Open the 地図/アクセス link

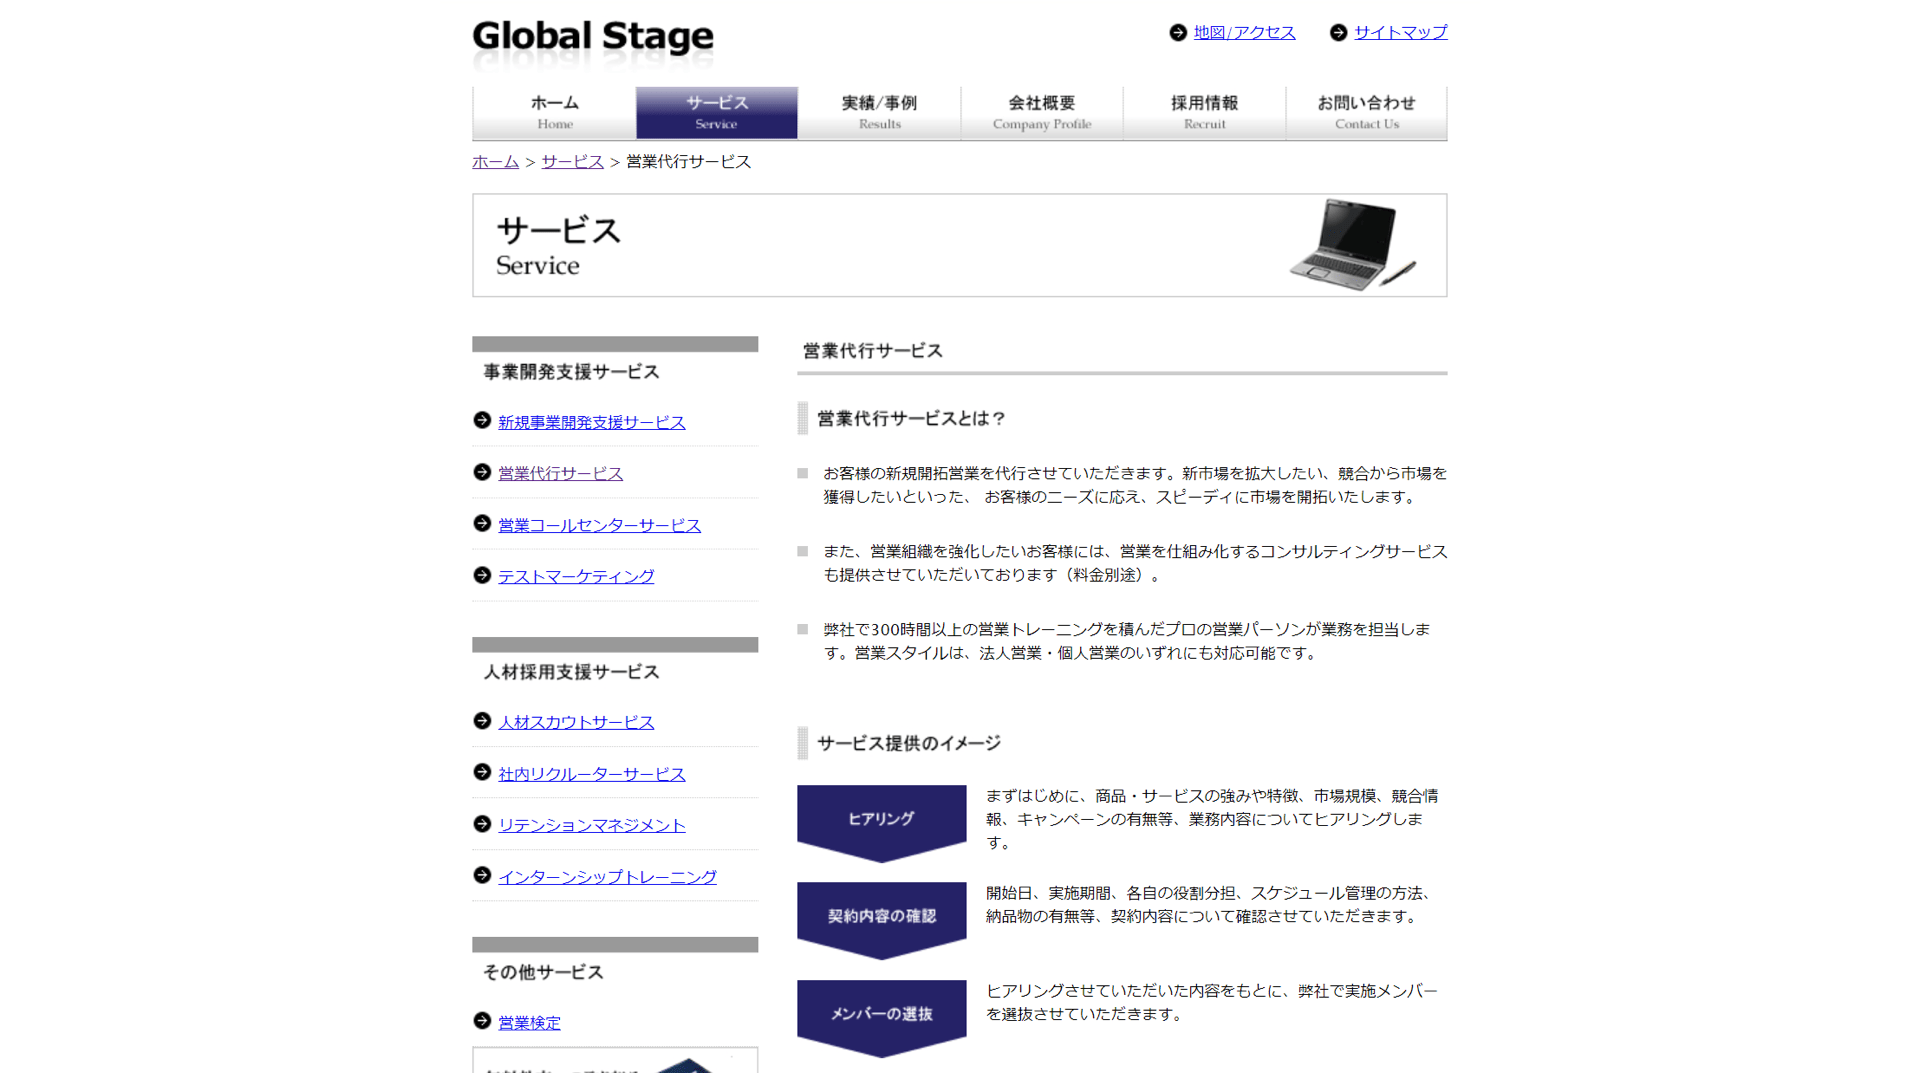tap(1244, 33)
